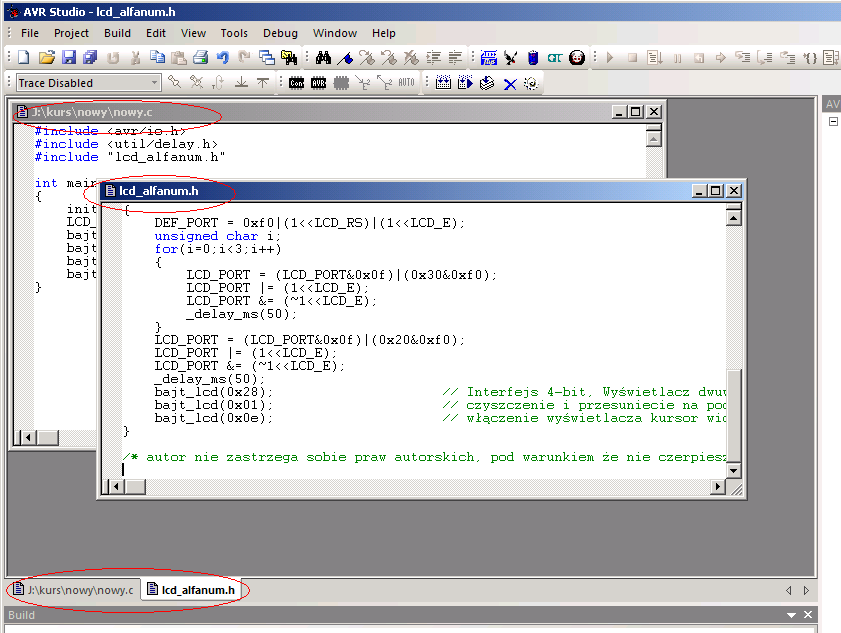Click the down arrow of lcd_alfanum.h vertical scrollbar
This screenshot has width=841, height=633.
pyautogui.click(x=733, y=470)
